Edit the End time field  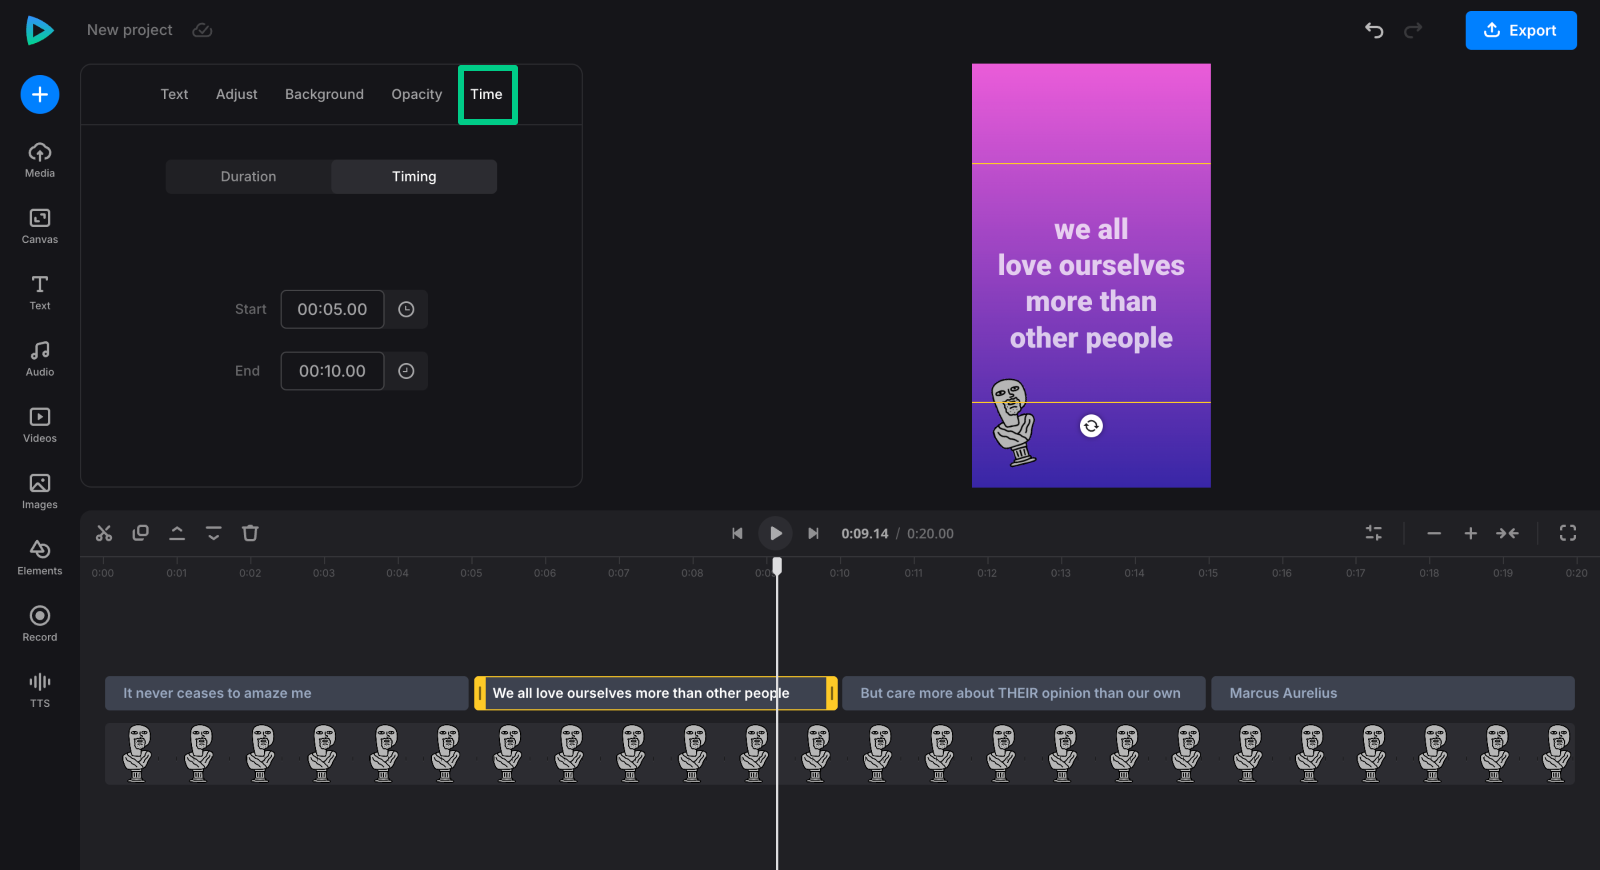(332, 371)
